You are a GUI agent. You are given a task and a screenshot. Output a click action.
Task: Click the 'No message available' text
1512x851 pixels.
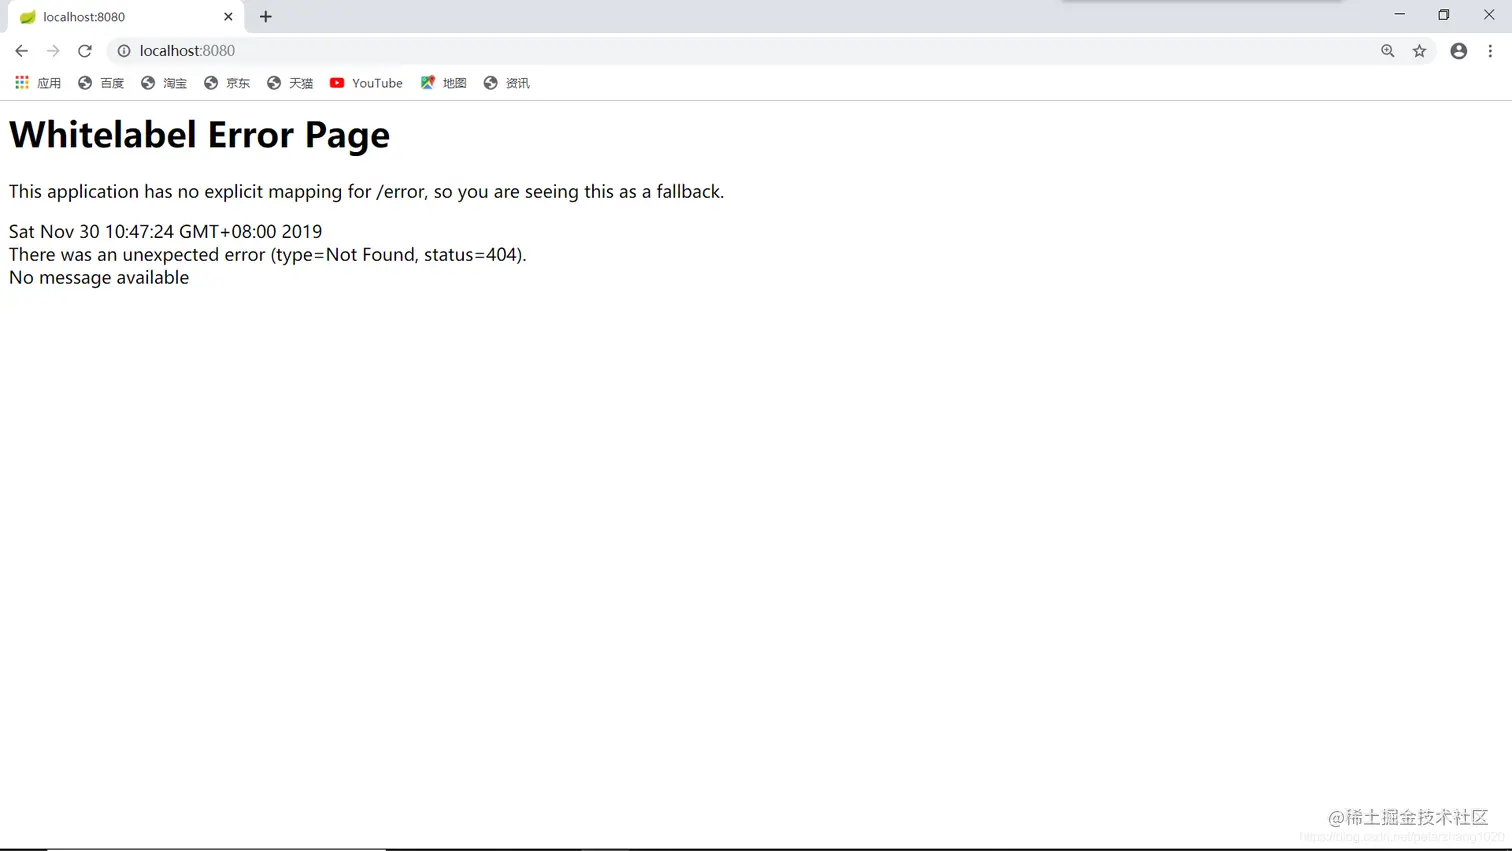click(99, 277)
